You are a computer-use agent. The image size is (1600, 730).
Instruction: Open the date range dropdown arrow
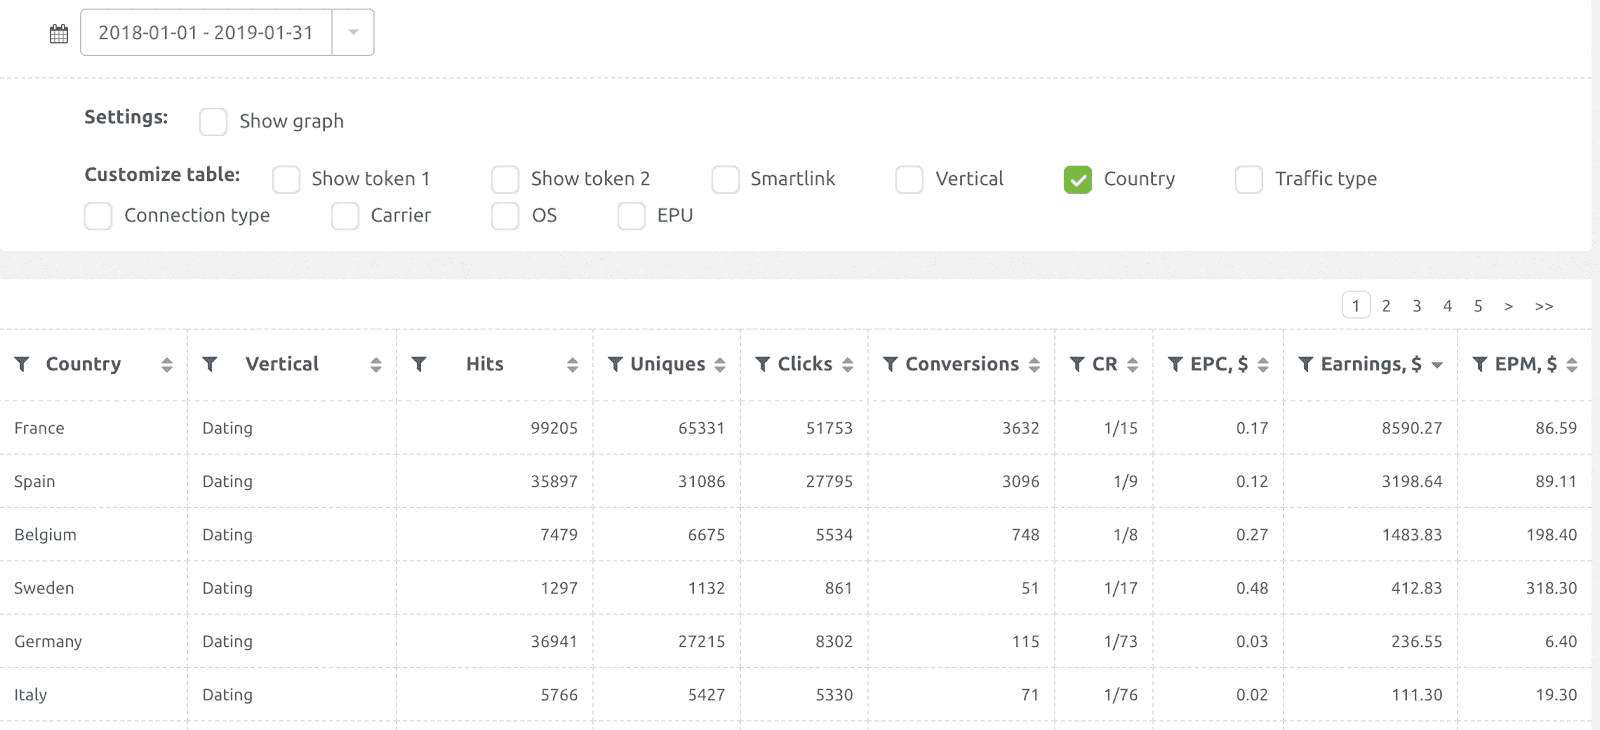353,33
